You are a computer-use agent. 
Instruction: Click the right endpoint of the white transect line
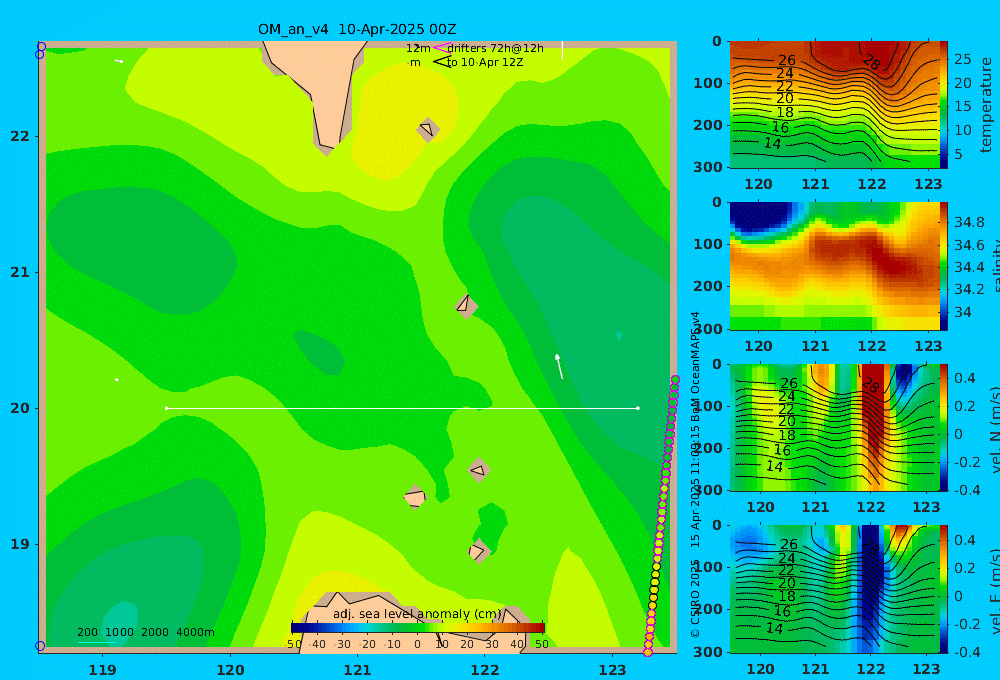638,408
